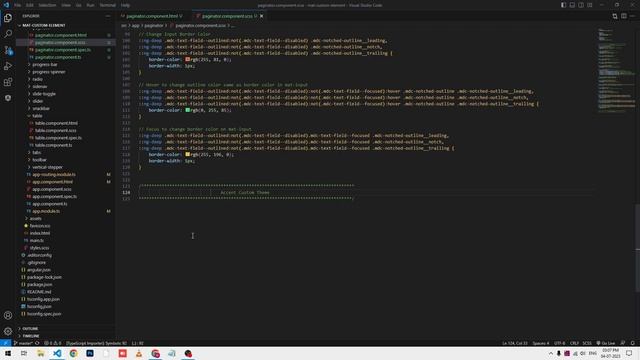Open angular.json file in explorer
The width and height of the screenshot is (640, 360).
(x=39, y=270)
